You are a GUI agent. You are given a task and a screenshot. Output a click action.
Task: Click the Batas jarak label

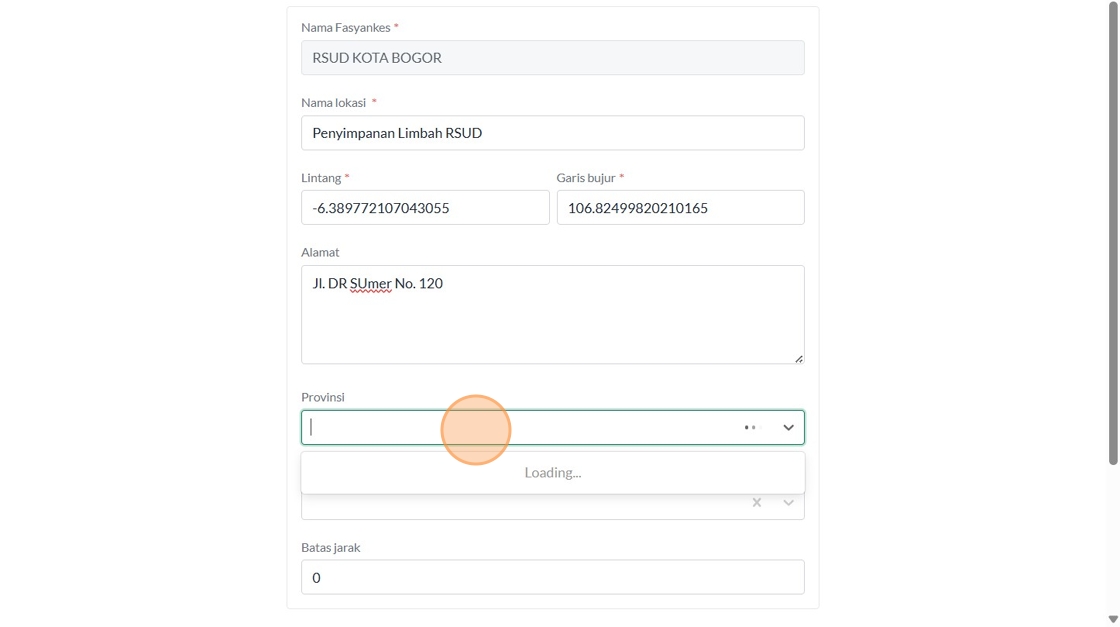click(x=330, y=547)
